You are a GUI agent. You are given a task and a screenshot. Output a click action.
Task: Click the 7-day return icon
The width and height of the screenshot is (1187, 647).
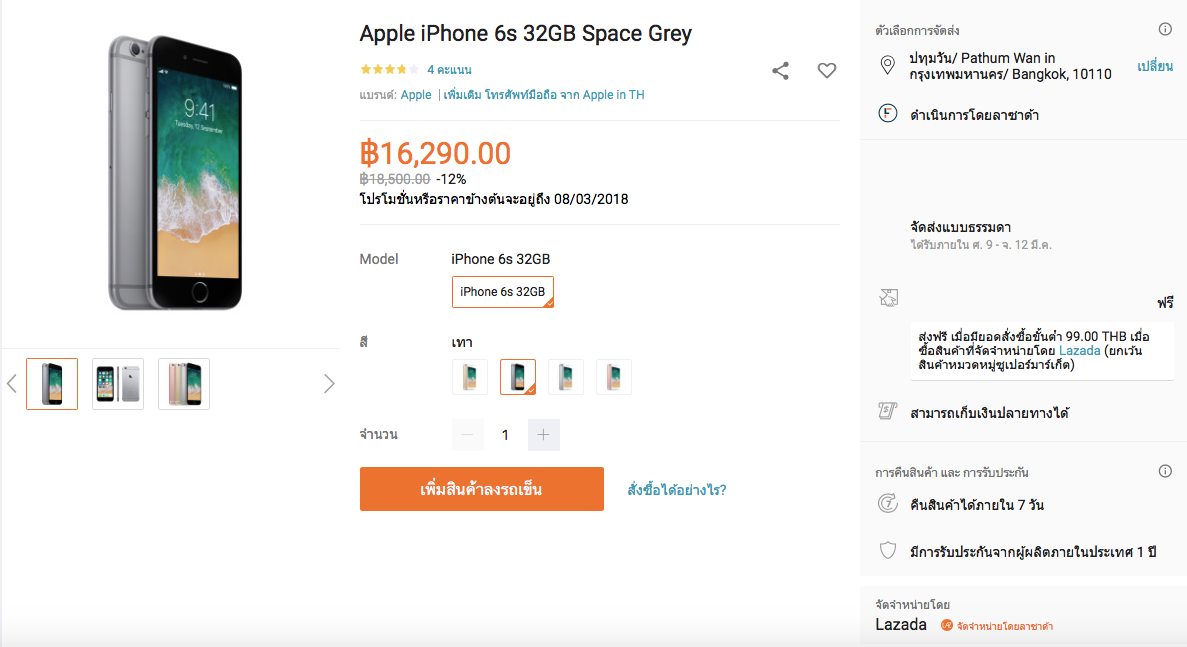pos(886,504)
